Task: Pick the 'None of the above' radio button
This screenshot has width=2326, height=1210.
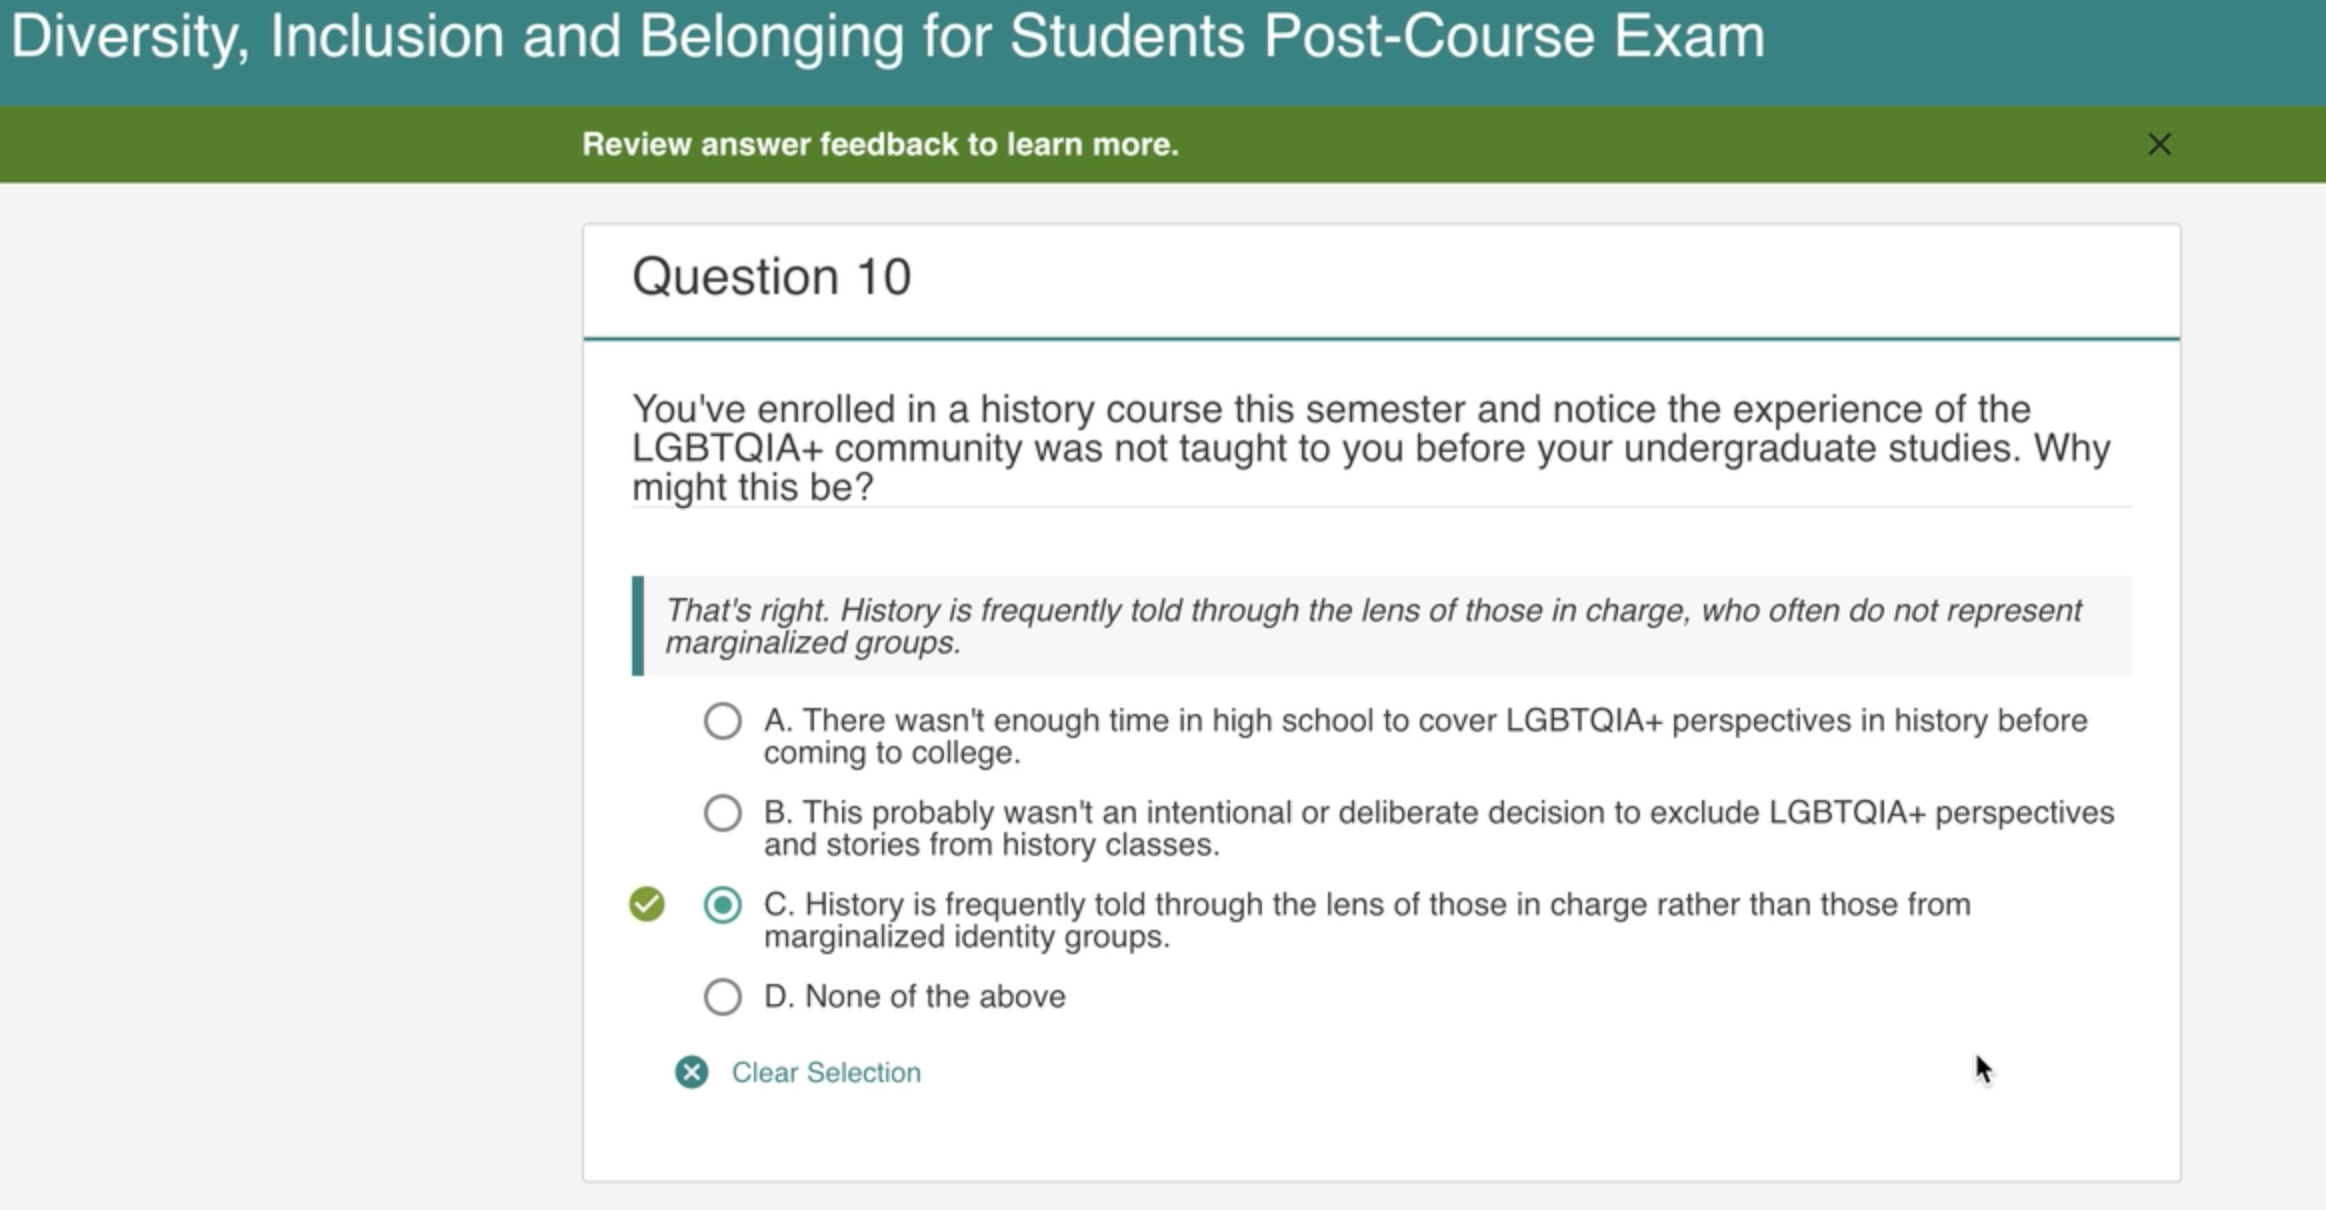Action: [722, 997]
